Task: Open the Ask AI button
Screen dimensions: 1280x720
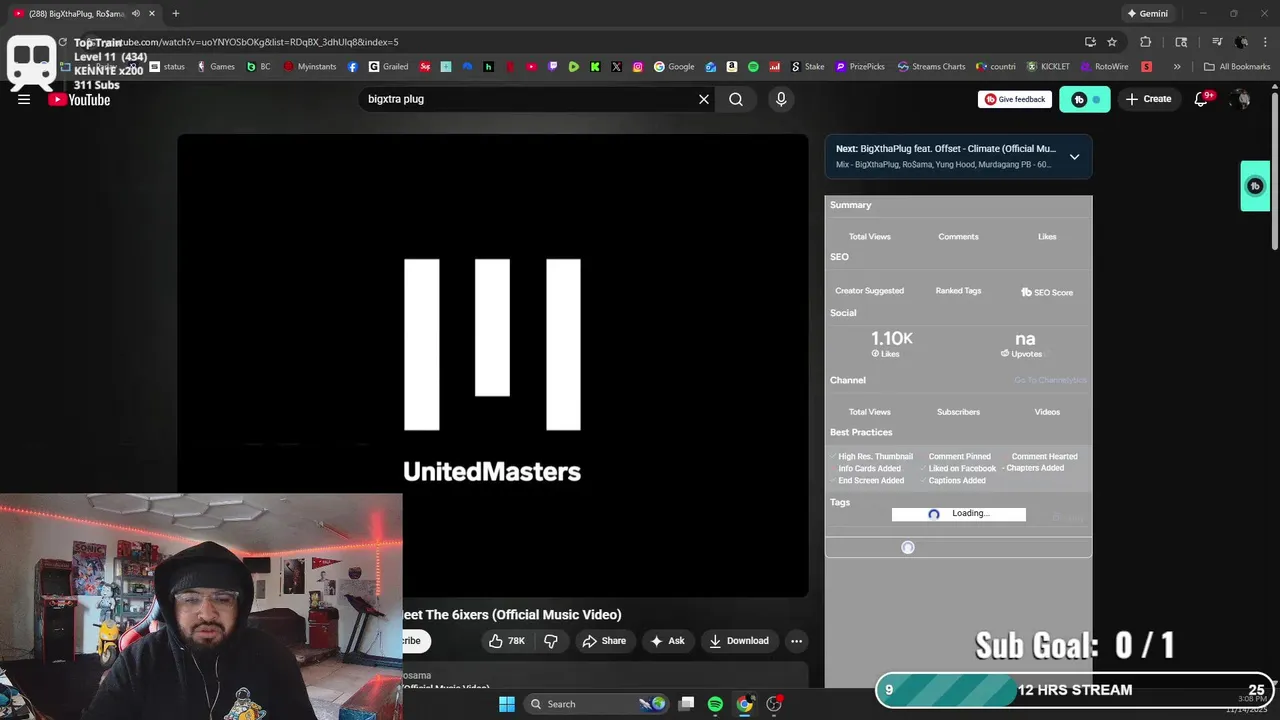Action: (668, 641)
